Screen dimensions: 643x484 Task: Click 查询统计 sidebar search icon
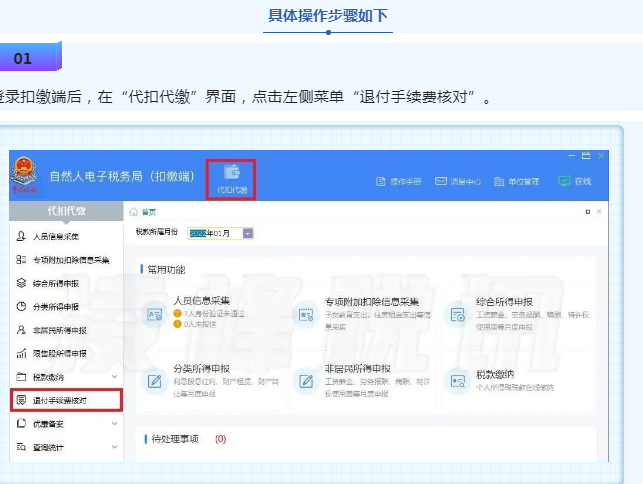tap(21, 447)
